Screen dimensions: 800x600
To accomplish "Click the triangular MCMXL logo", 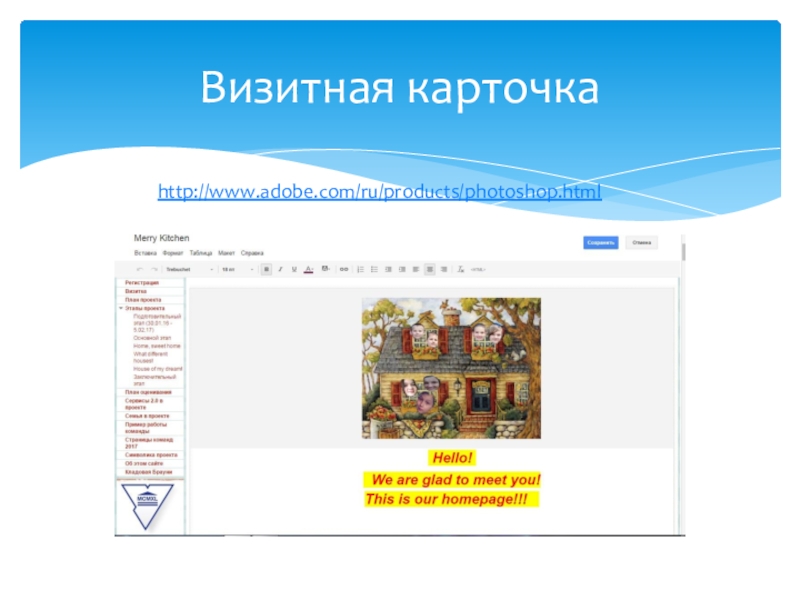I will [x=147, y=506].
